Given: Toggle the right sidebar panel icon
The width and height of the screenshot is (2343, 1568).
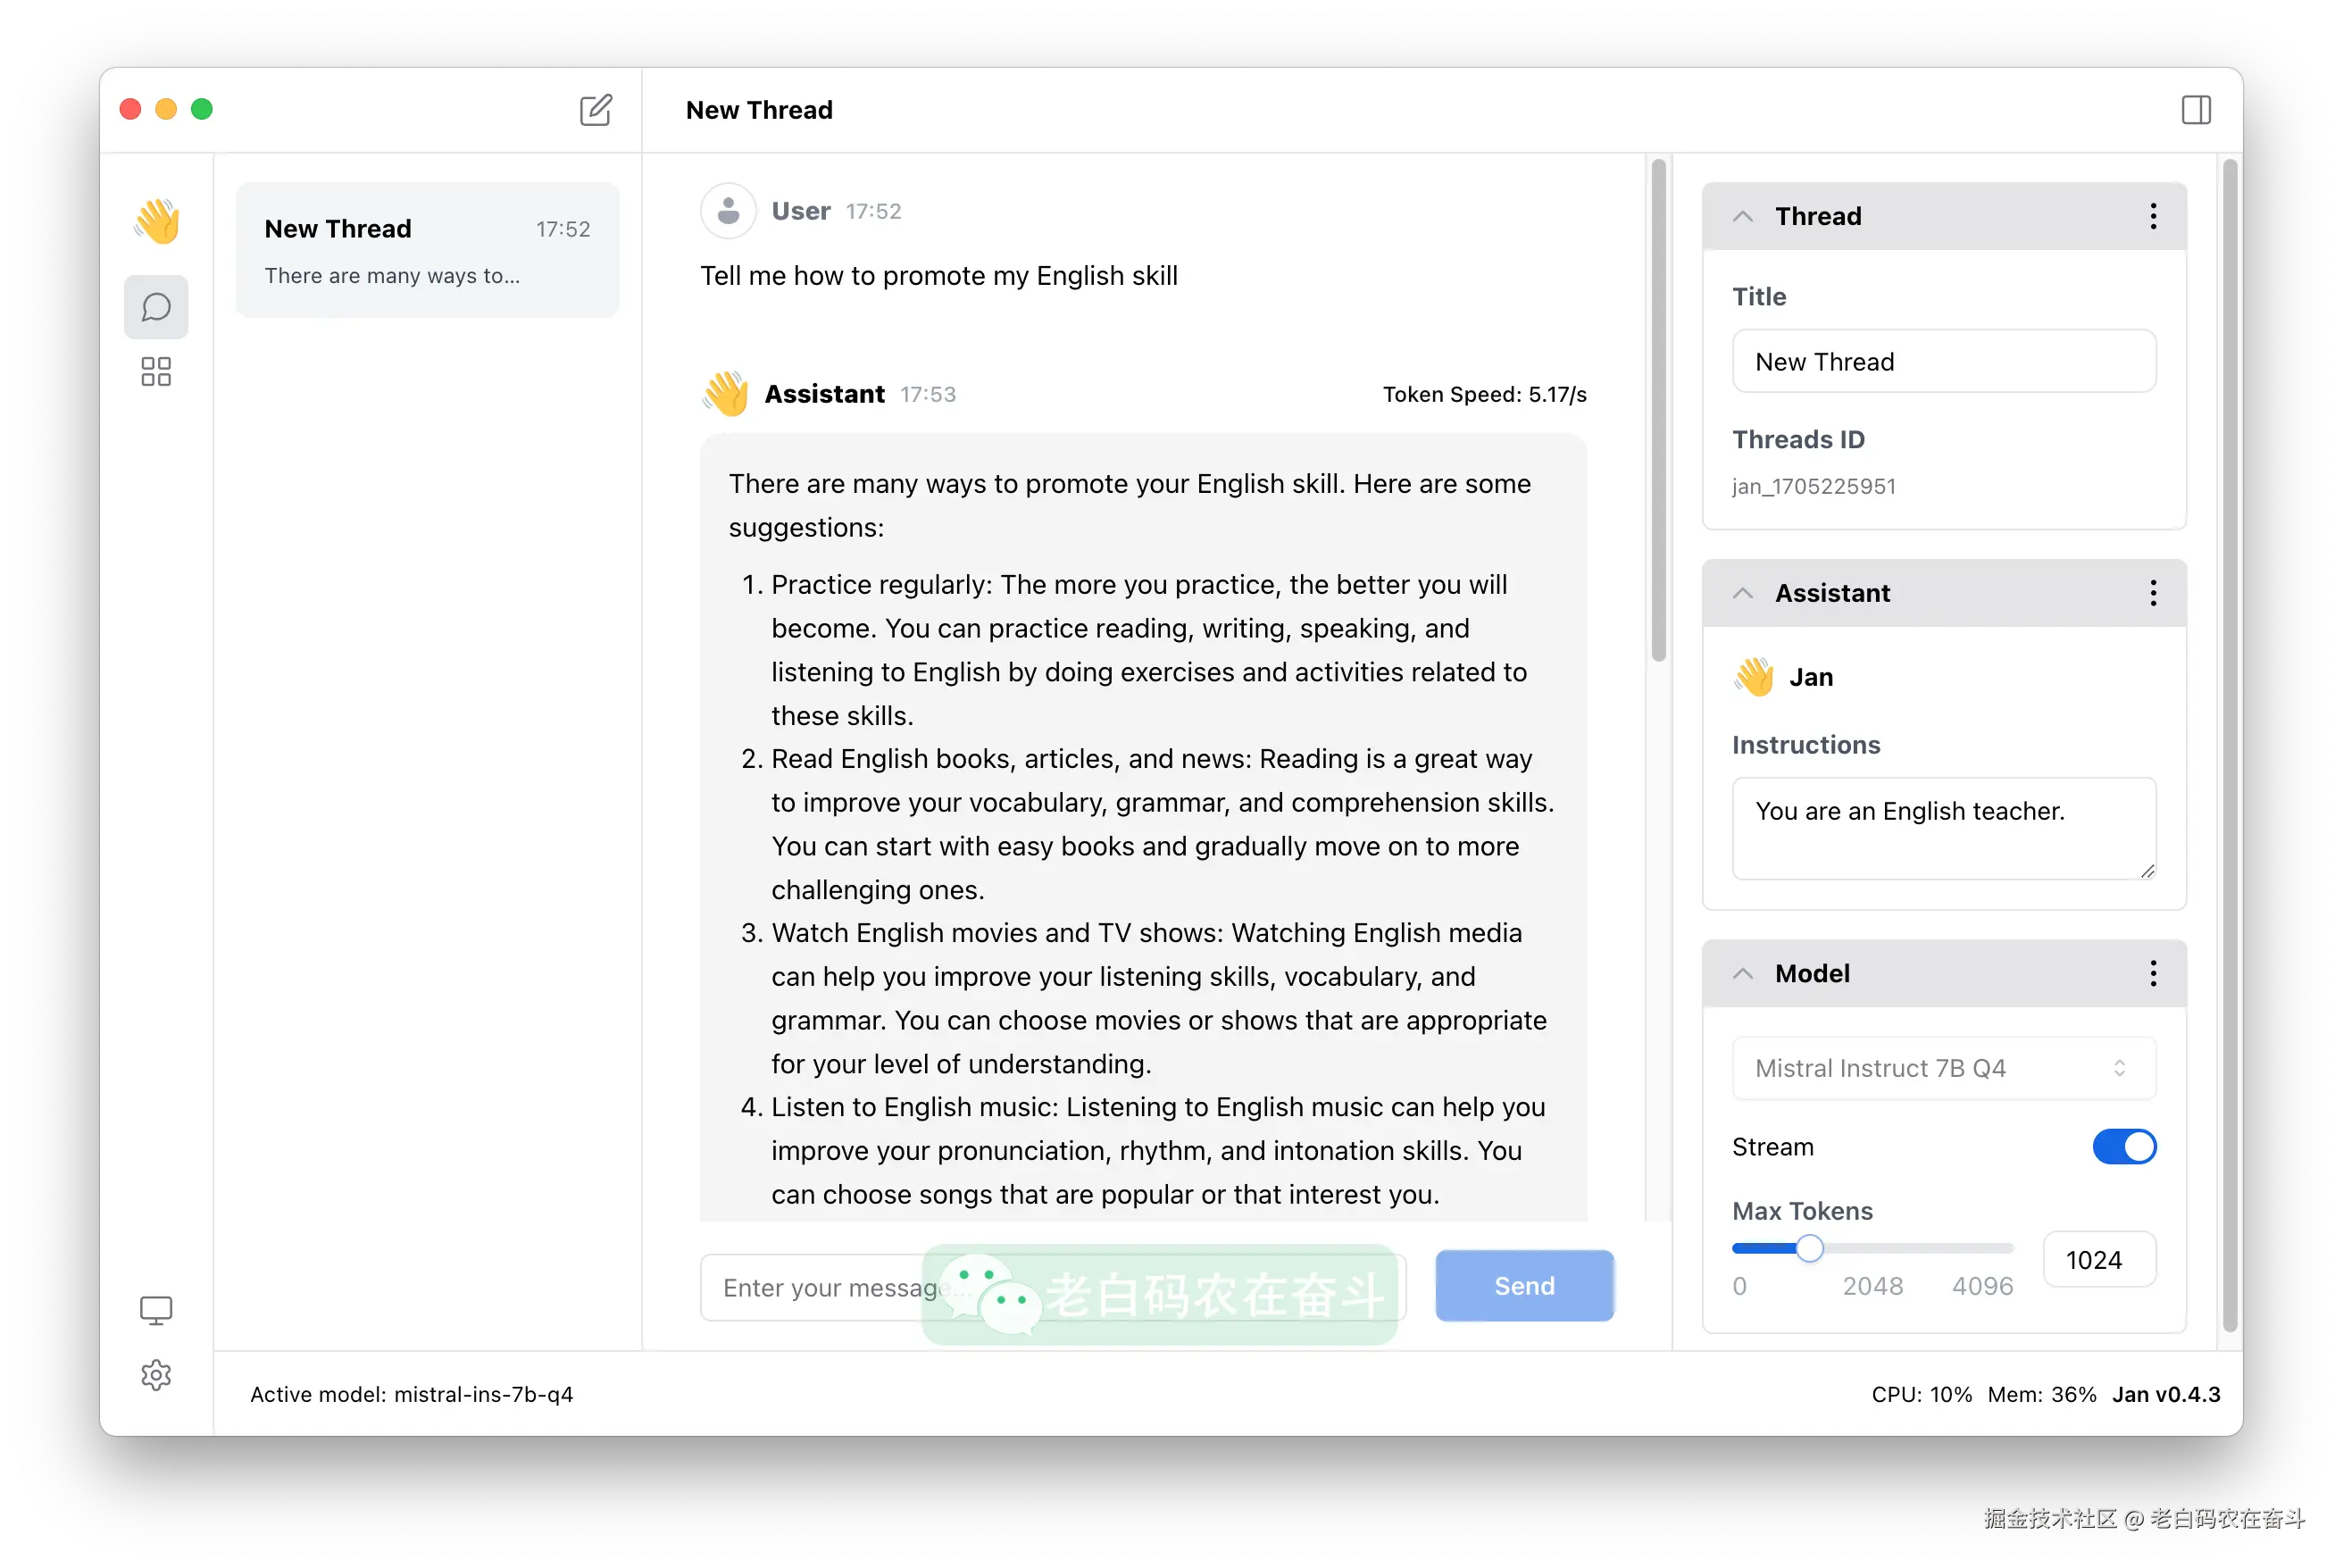Looking at the screenshot, I should pyautogui.click(x=2196, y=109).
